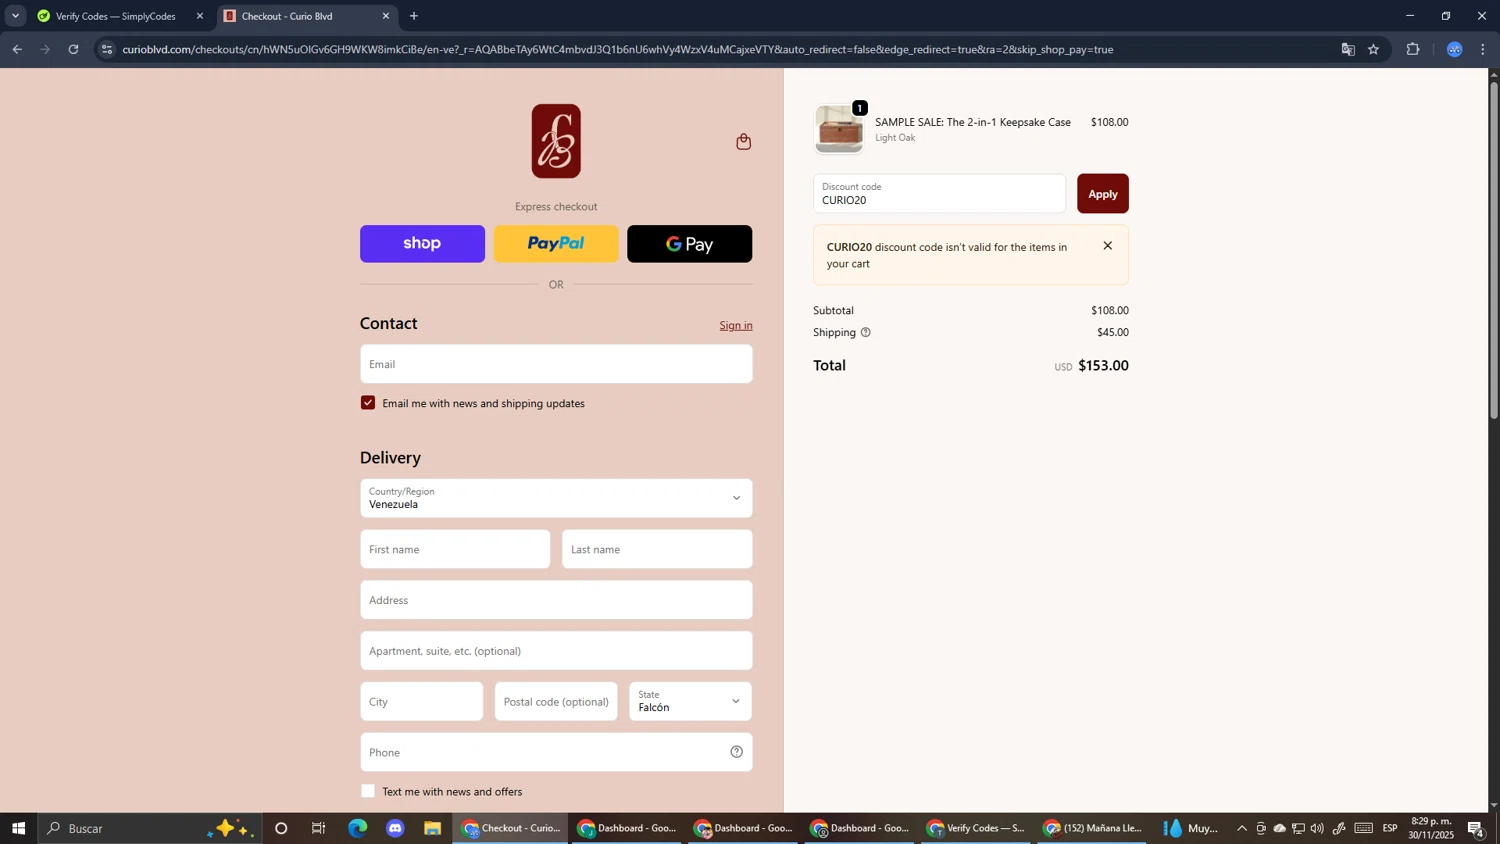
Task: Click the Sign in link
Action: pos(736,325)
